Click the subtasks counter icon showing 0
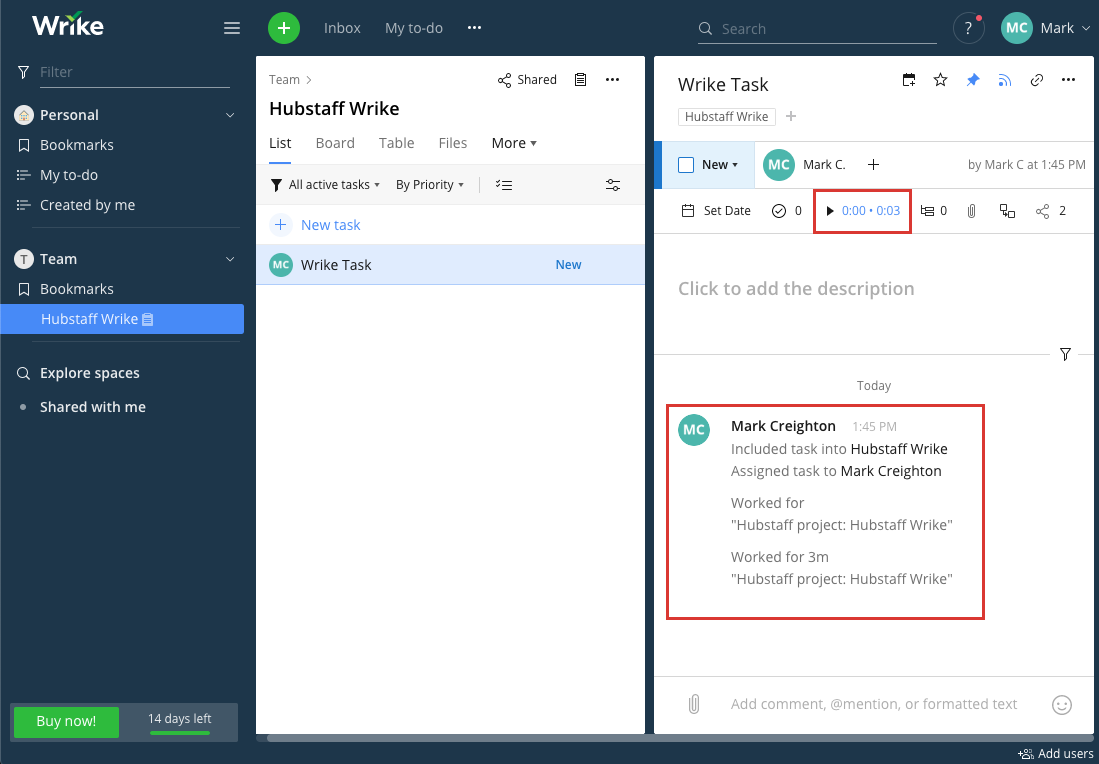This screenshot has width=1099, height=764. [x=934, y=210]
